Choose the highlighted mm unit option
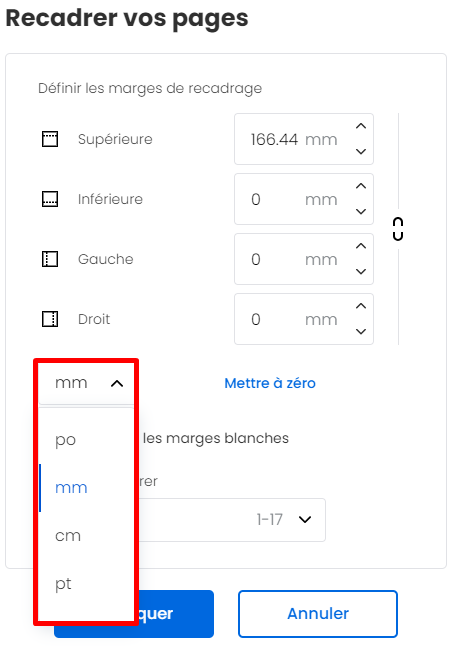Viewport: 455px width, 653px height. tap(87, 488)
